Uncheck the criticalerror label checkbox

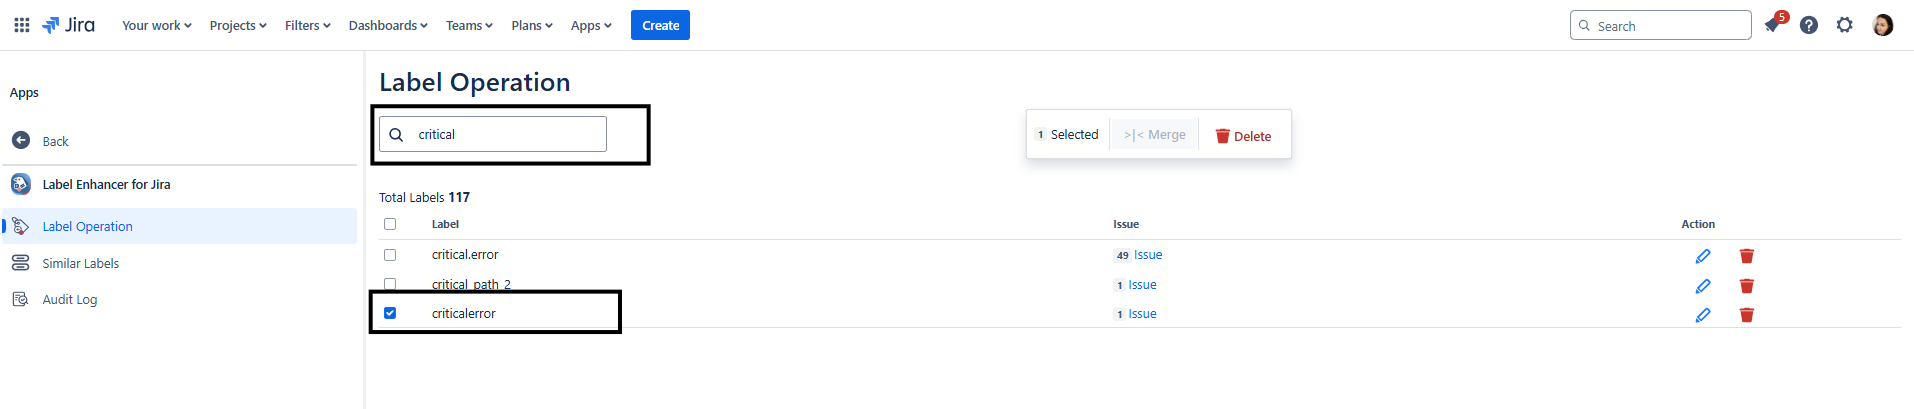click(390, 313)
